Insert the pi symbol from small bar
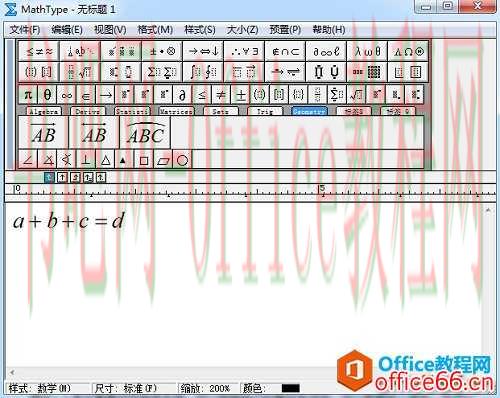The width and height of the screenshot is (500, 398). coord(28,95)
